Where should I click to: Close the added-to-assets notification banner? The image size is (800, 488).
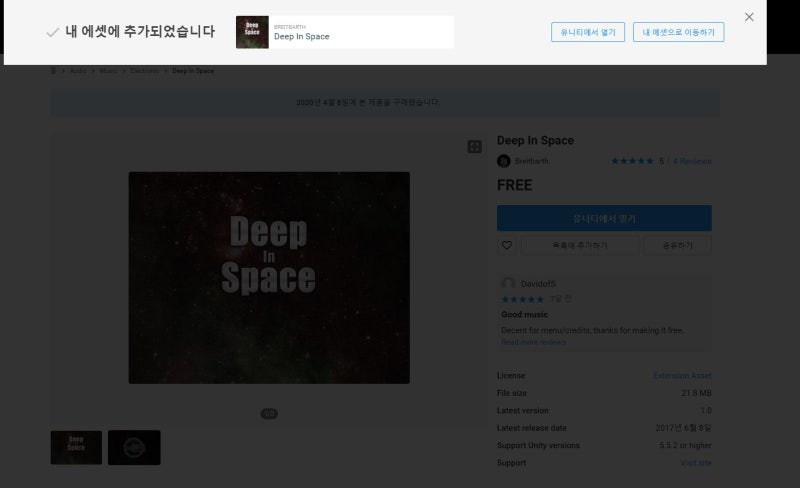point(748,17)
